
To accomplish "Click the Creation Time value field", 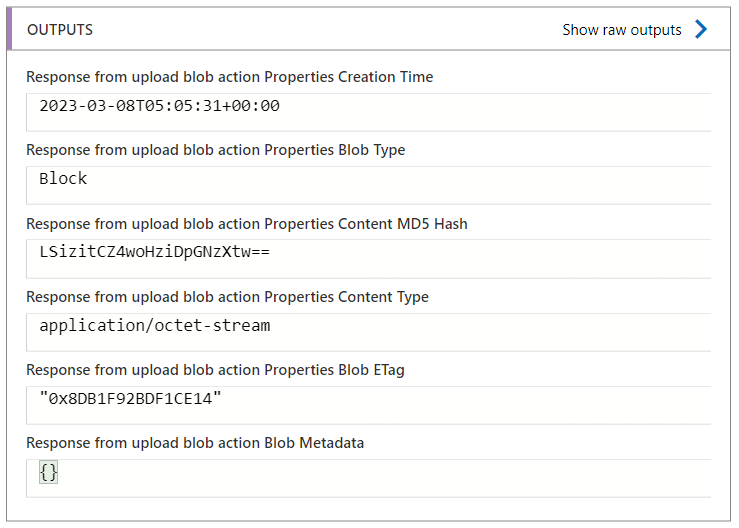I will click(x=369, y=112).
